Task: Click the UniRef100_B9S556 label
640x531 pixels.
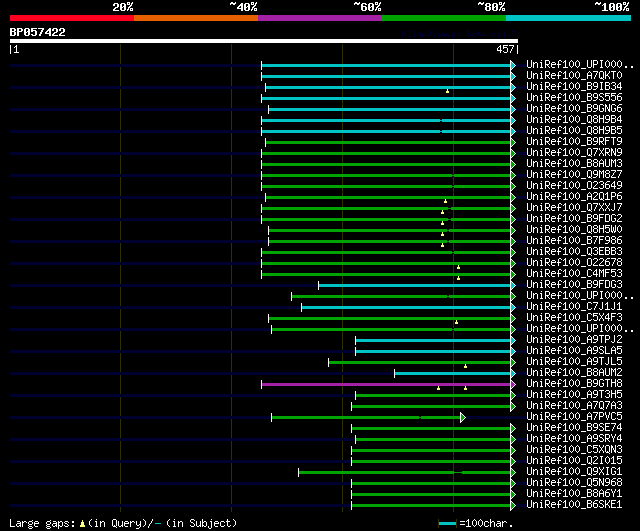Action: 574,98
